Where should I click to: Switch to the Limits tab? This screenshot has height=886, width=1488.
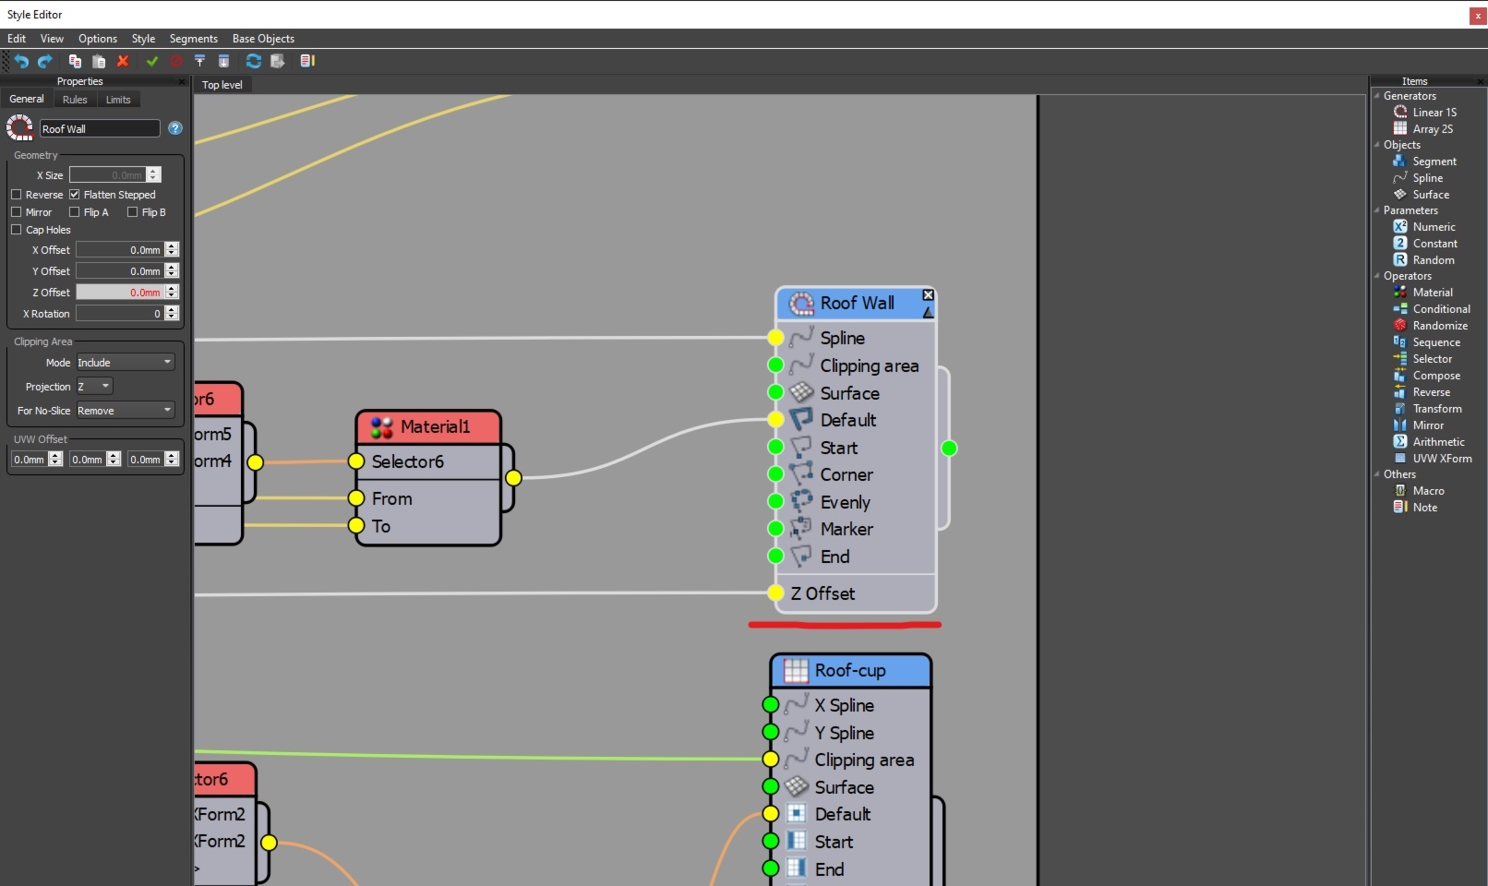click(x=118, y=100)
